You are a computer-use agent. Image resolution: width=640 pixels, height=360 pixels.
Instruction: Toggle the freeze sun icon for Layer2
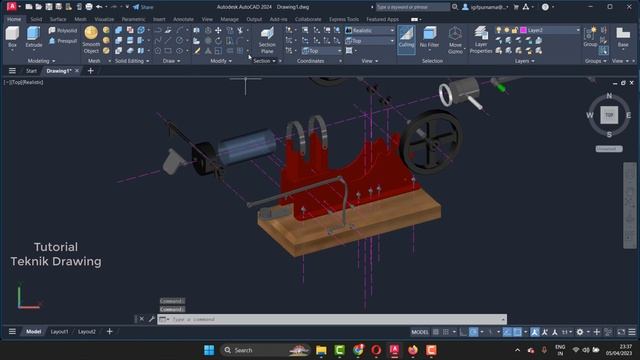tap(507, 30)
